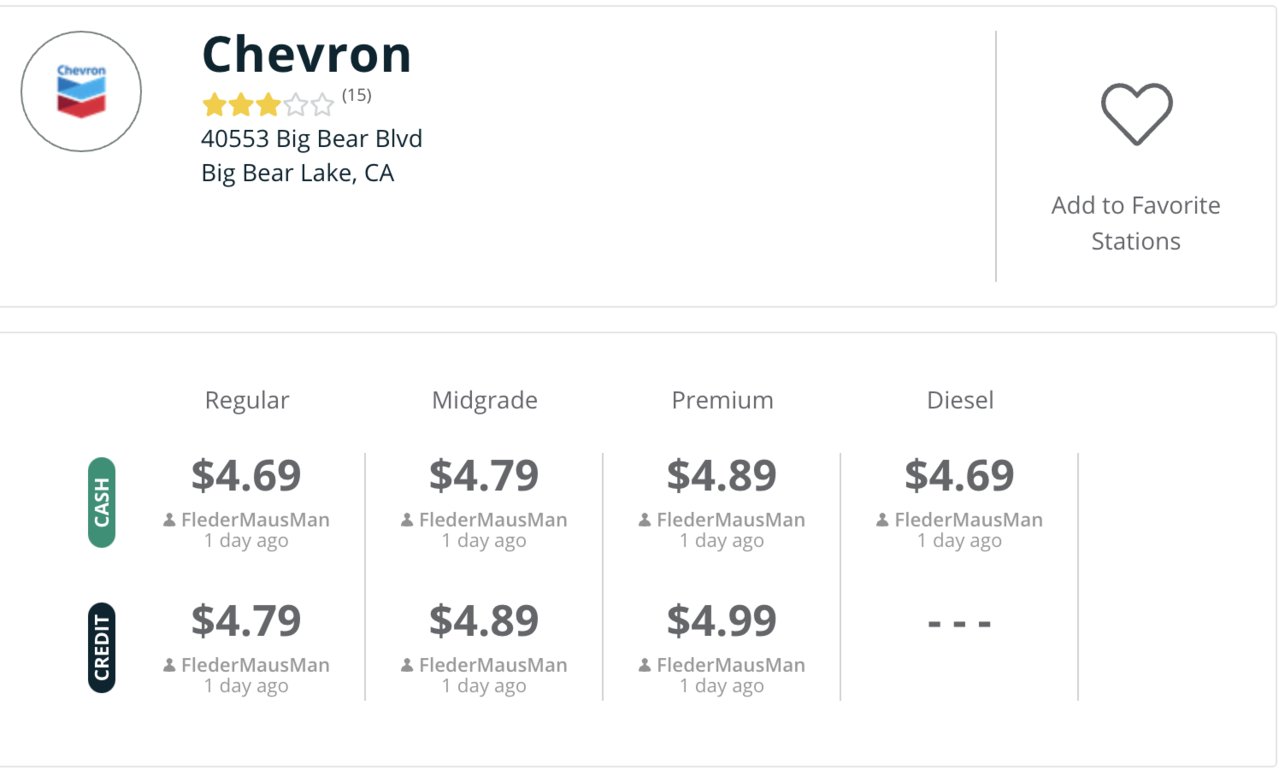
Task: Click the empty Diesel credit price dashes
Action: [960, 624]
